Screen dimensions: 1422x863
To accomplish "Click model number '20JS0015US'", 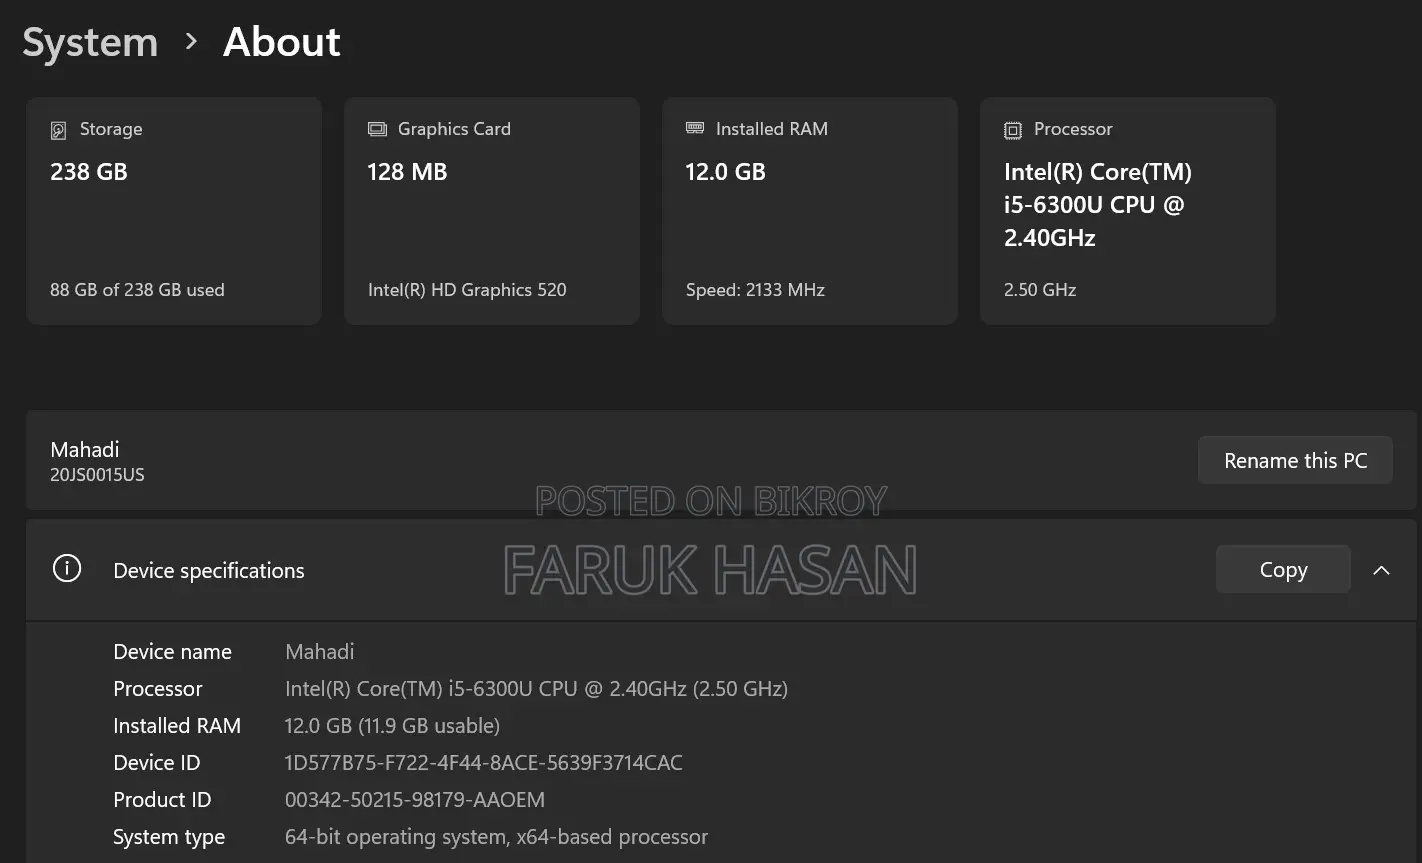I will 97,475.
